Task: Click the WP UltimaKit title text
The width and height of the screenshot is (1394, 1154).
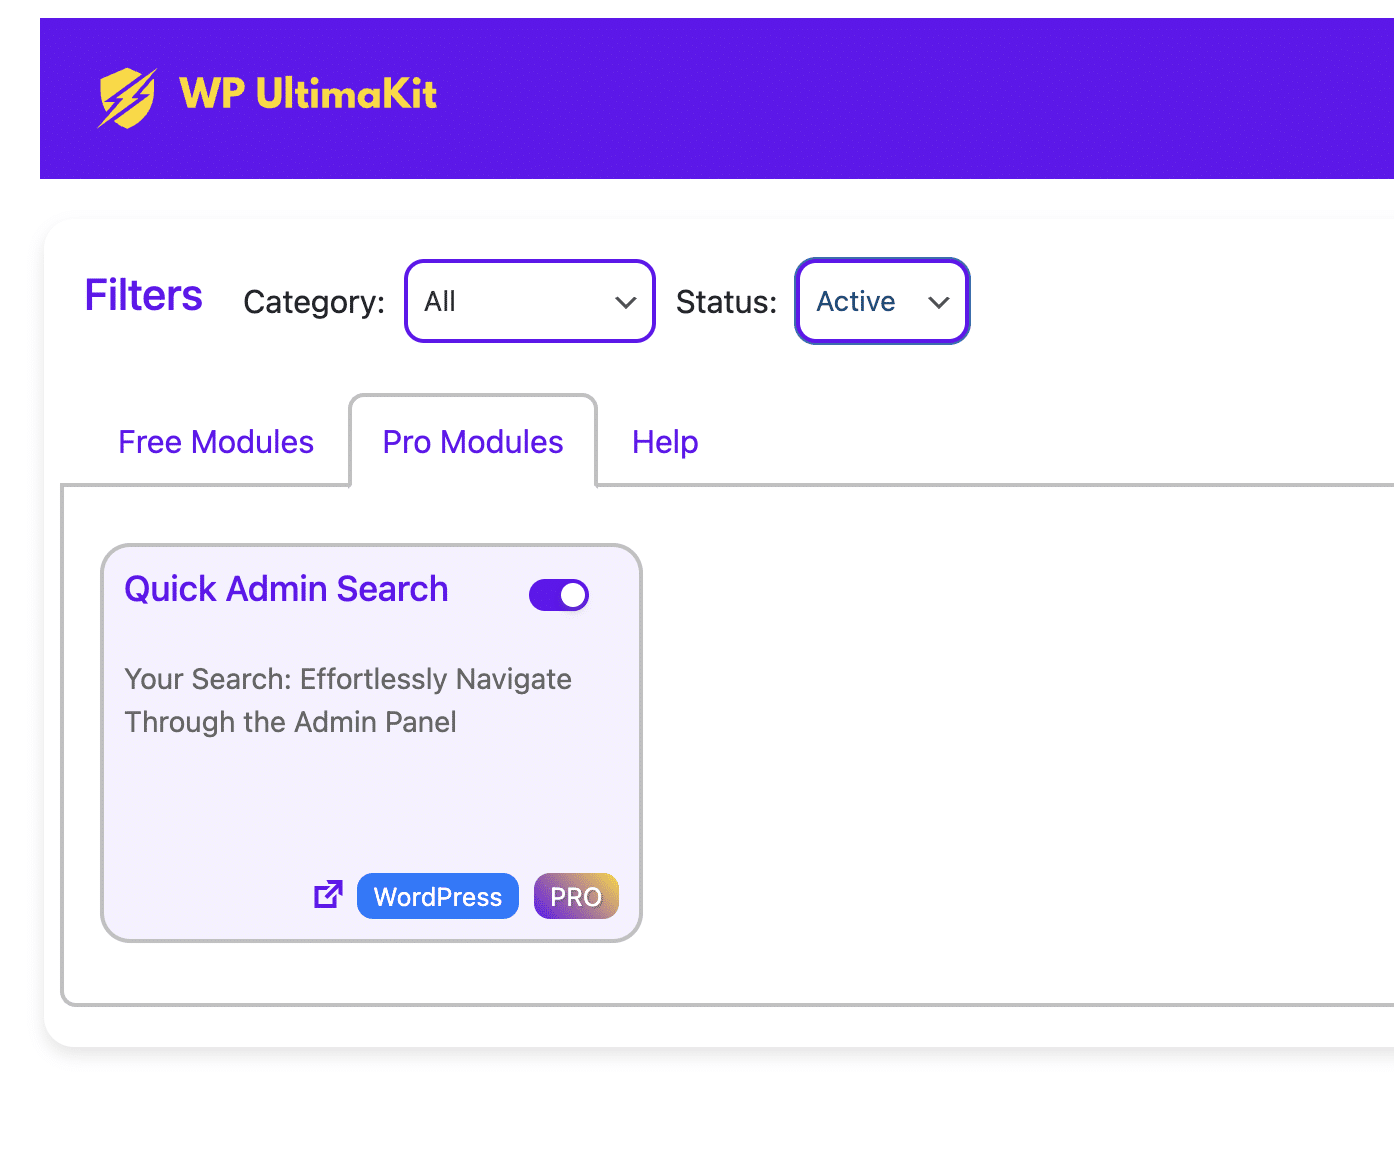Action: click(307, 94)
